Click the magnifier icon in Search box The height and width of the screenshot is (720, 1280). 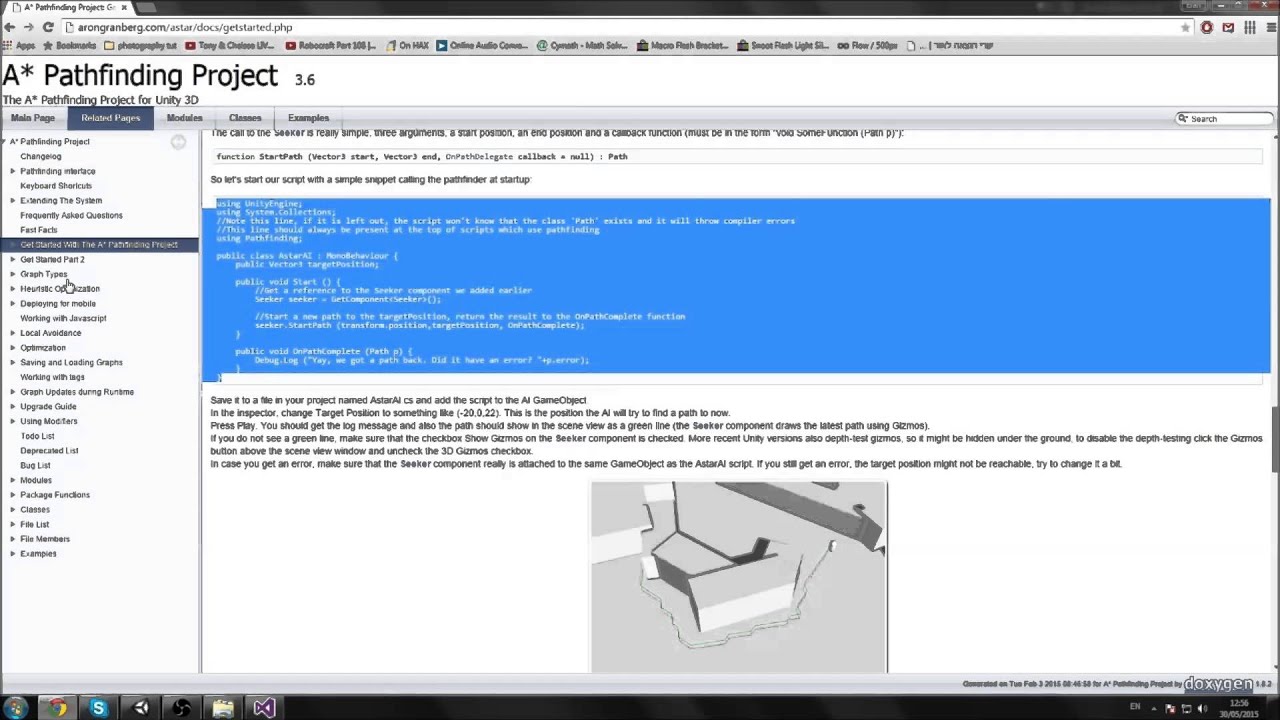point(1183,118)
